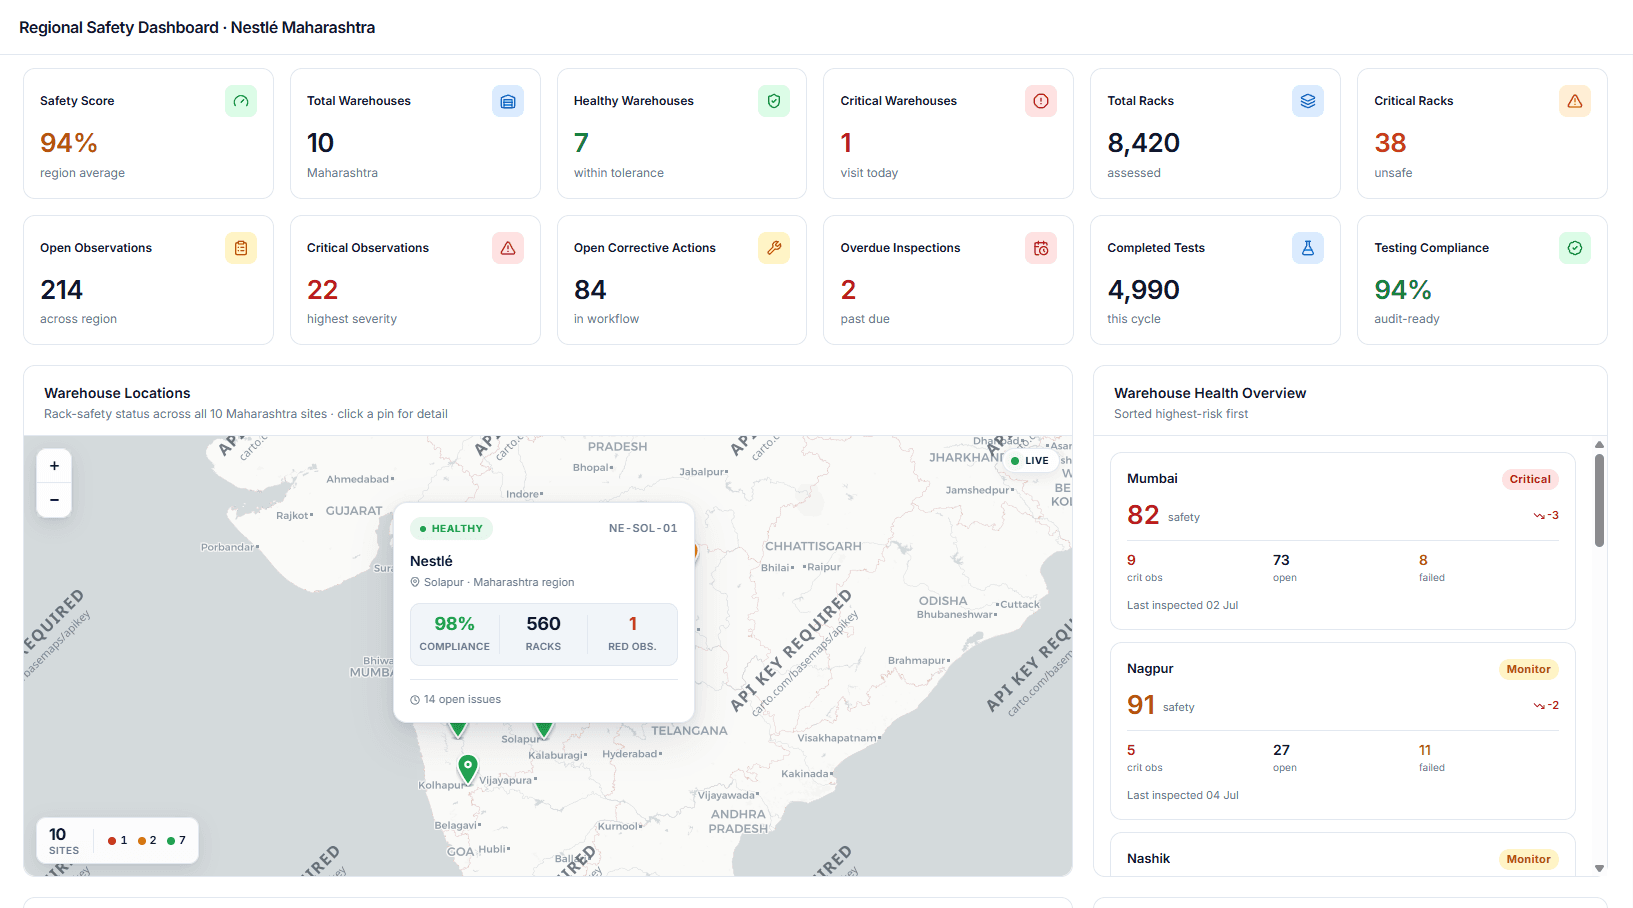Click the Critical Observations warning icon

[x=508, y=248]
